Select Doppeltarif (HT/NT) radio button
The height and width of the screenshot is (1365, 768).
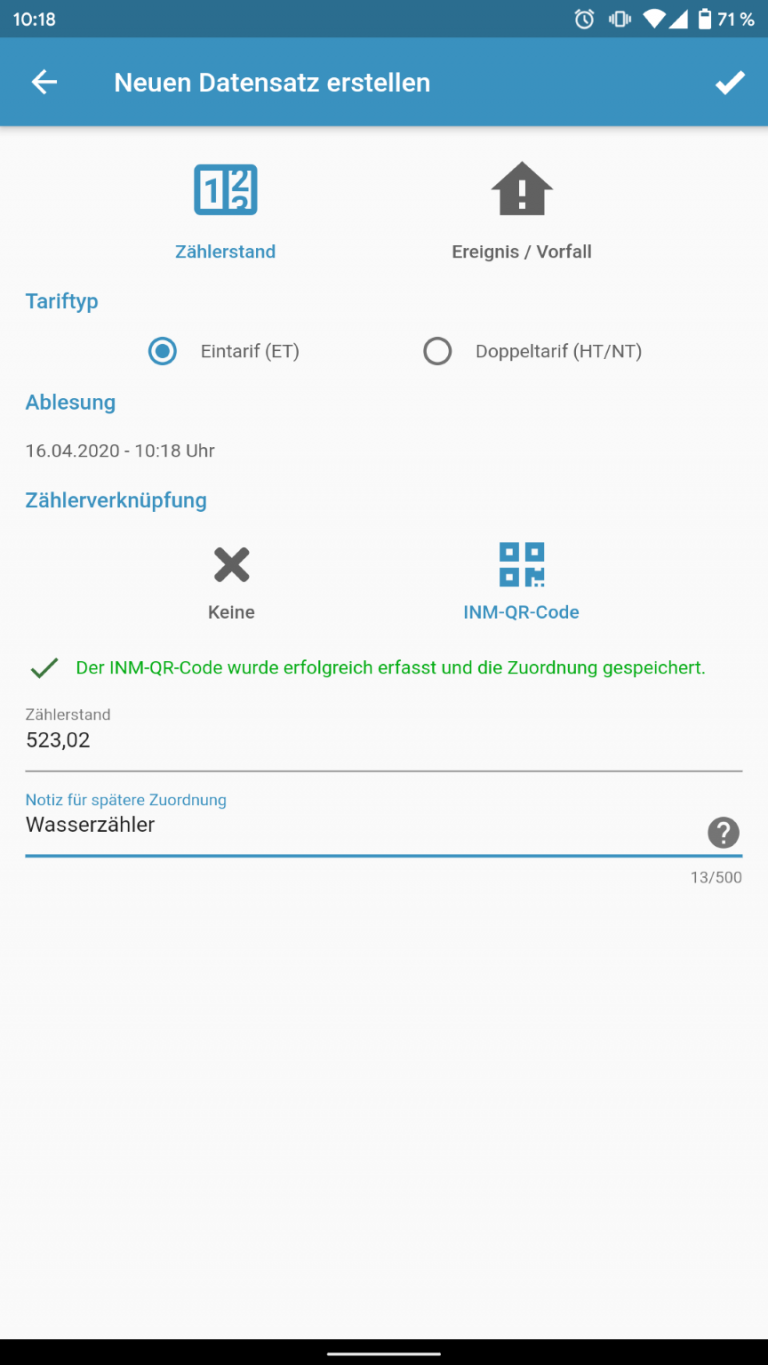pos(437,351)
